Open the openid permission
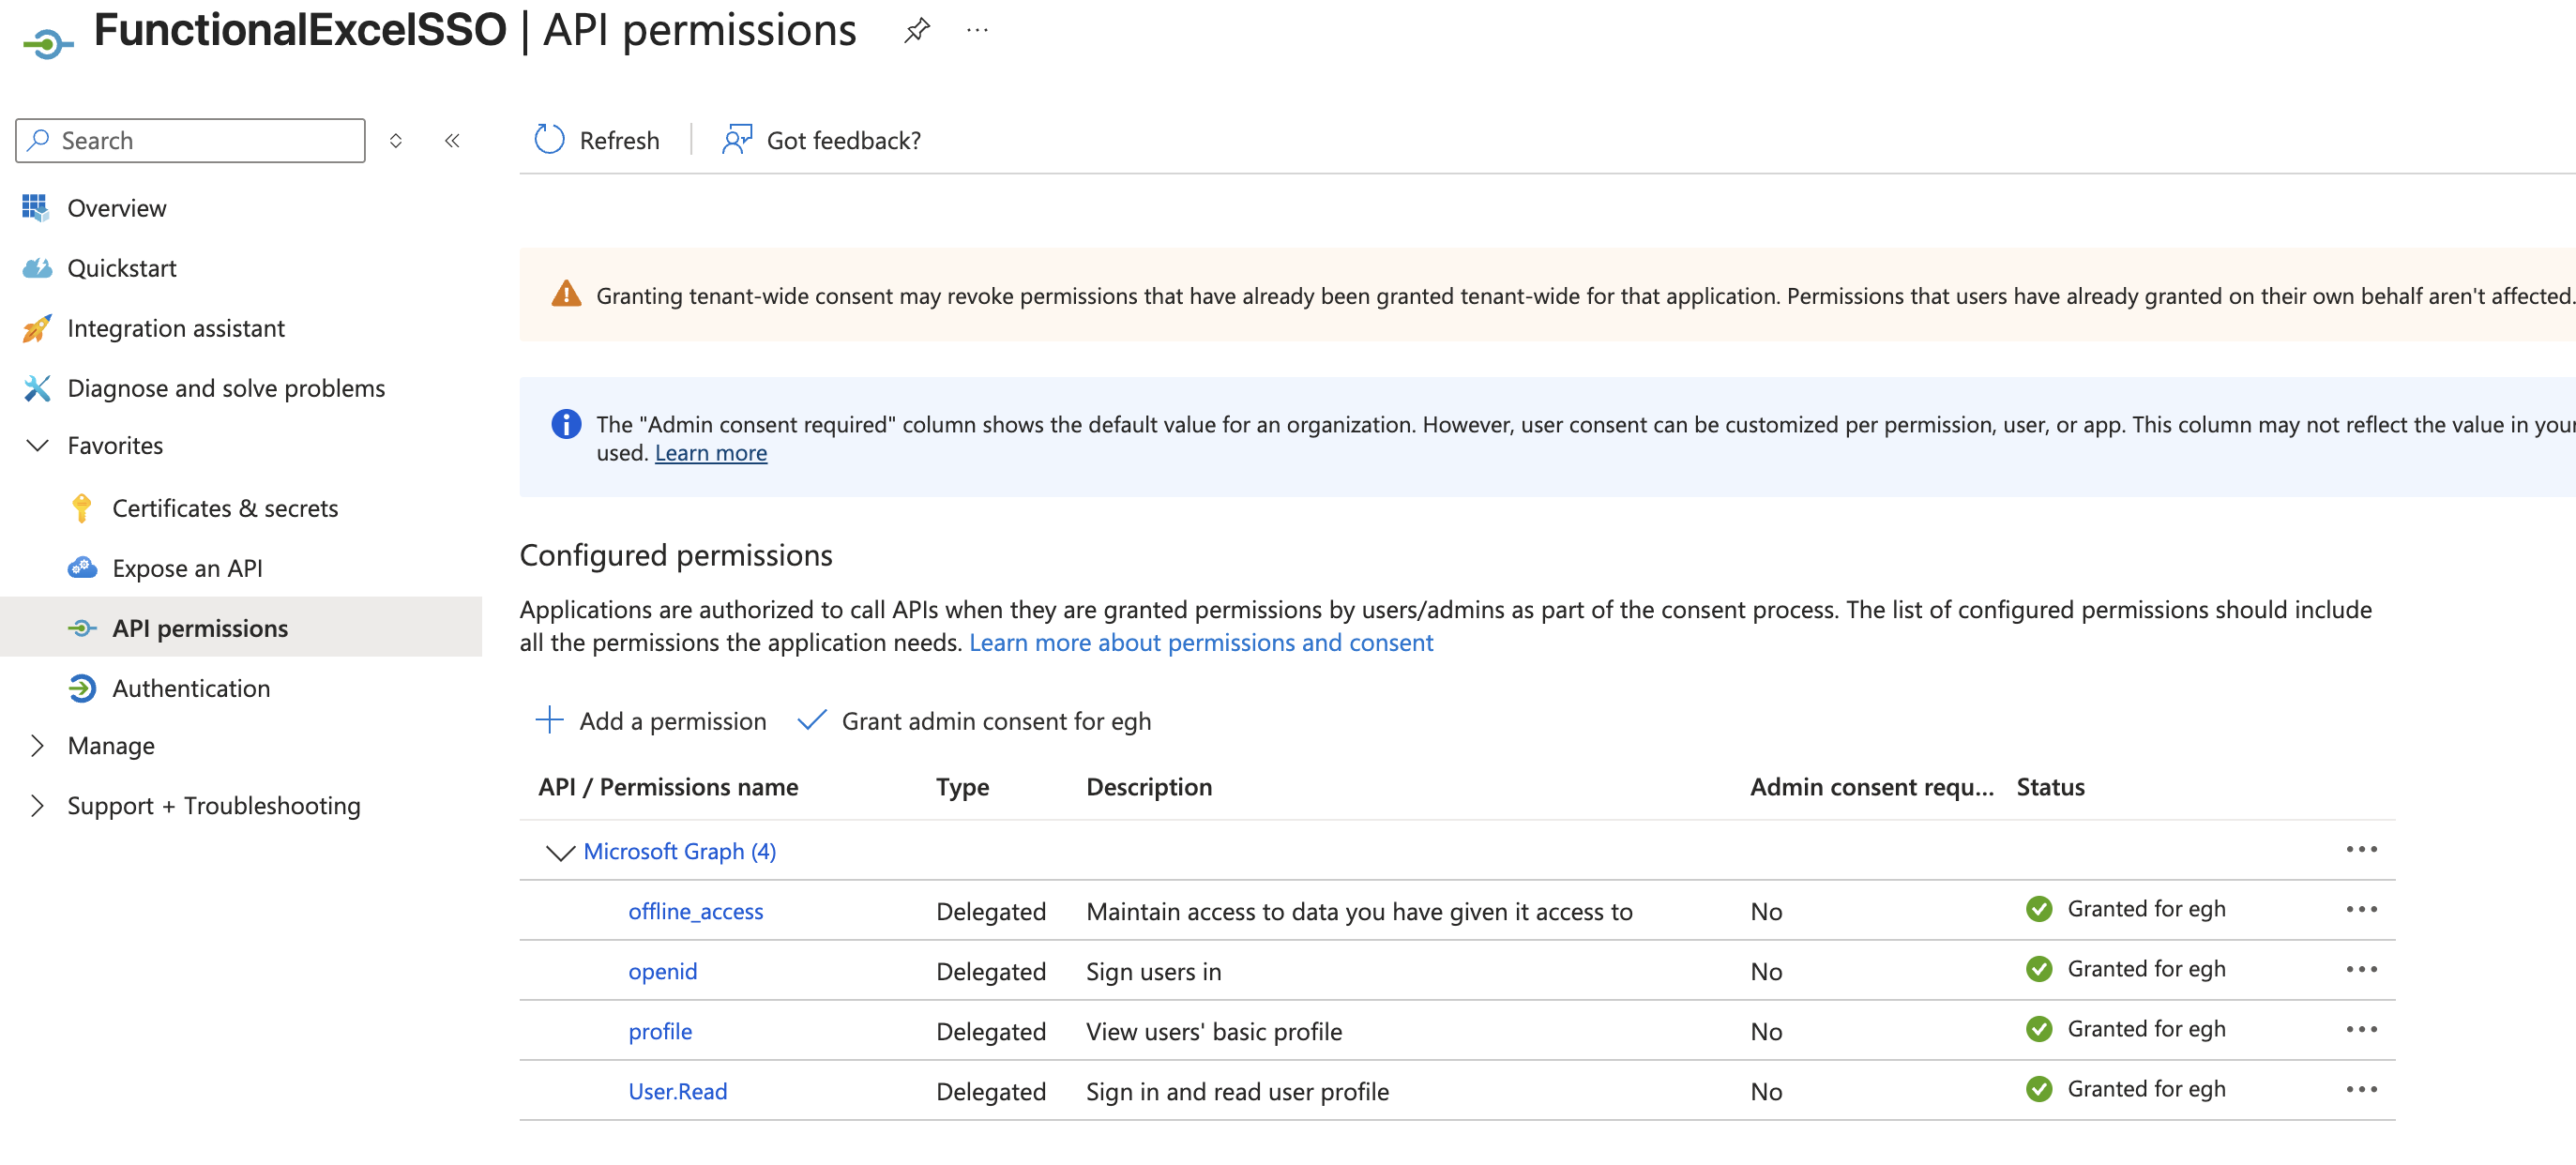 pyautogui.click(x=662, y=971)
